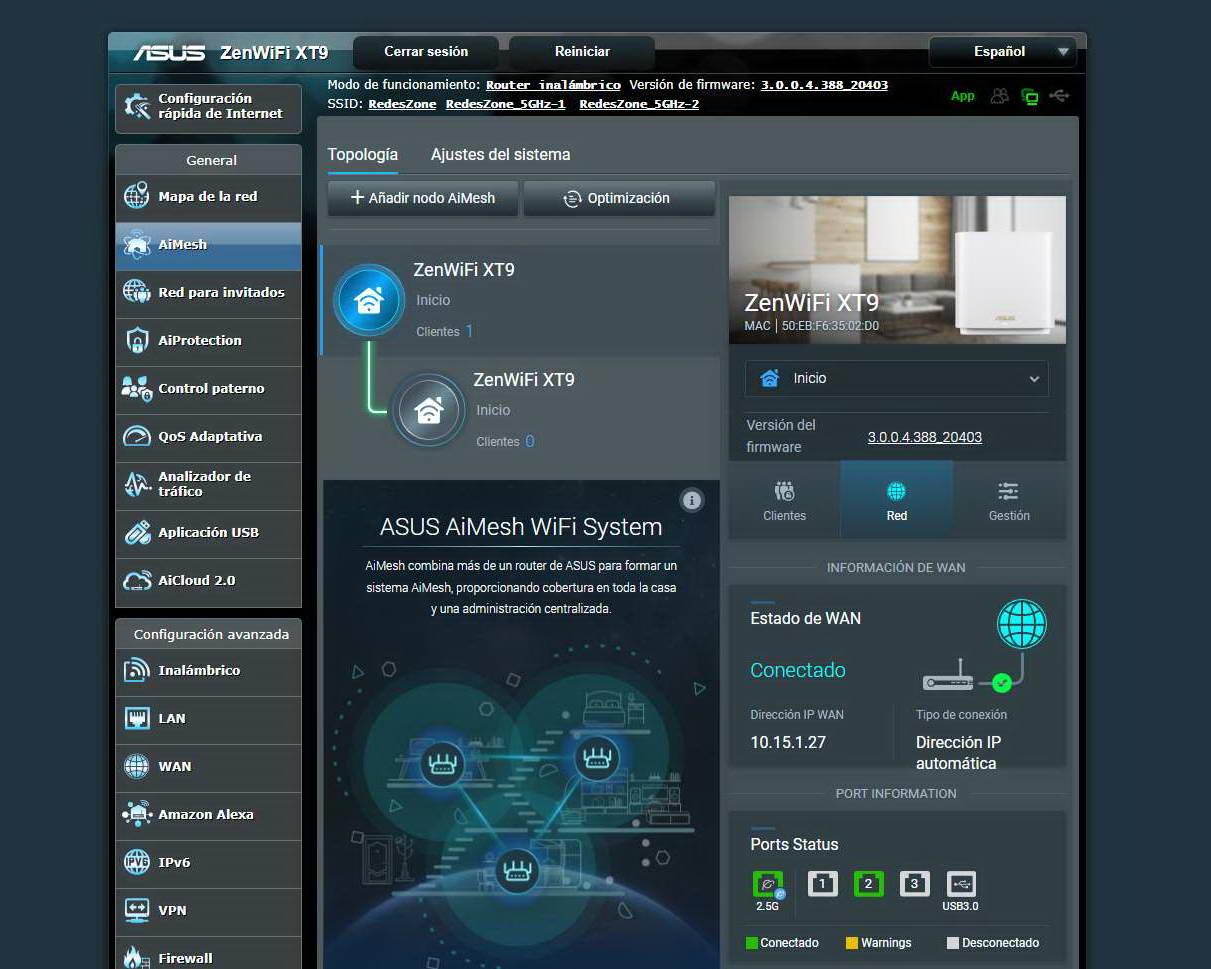The image size is (1211, 969).
Task: Click the info icon on AiMesh banner
Action: click(x=691, y=500)
